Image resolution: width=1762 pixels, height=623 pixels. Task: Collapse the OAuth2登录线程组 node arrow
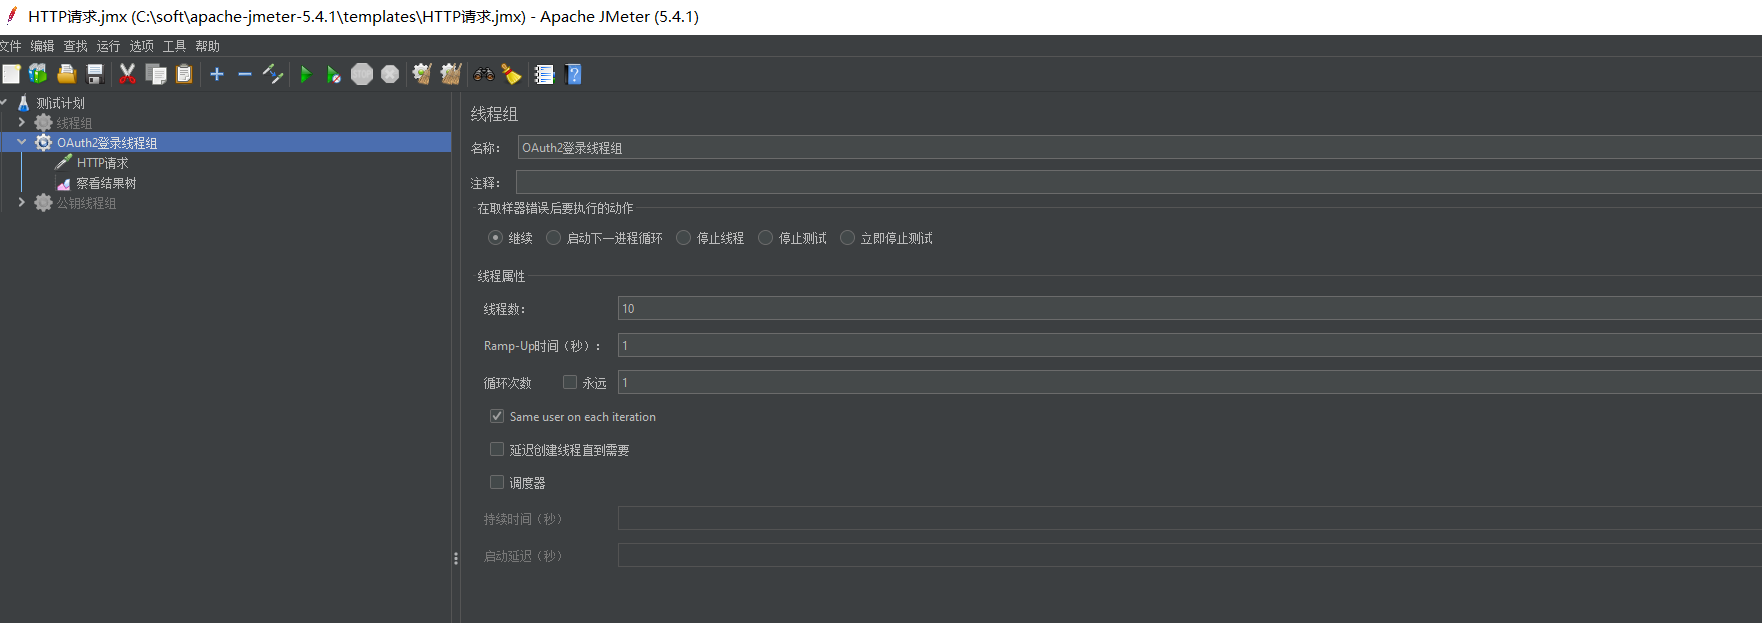point(22,142)
